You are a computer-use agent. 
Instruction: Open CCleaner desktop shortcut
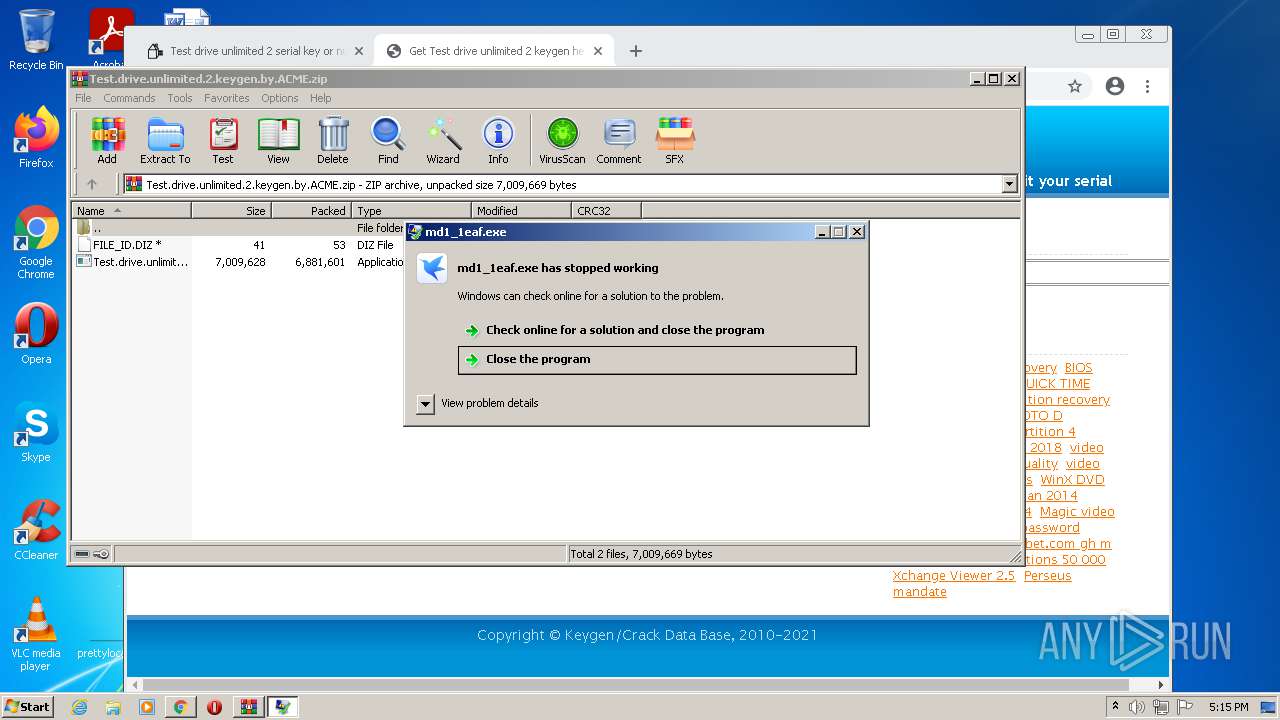coord(36,530)
